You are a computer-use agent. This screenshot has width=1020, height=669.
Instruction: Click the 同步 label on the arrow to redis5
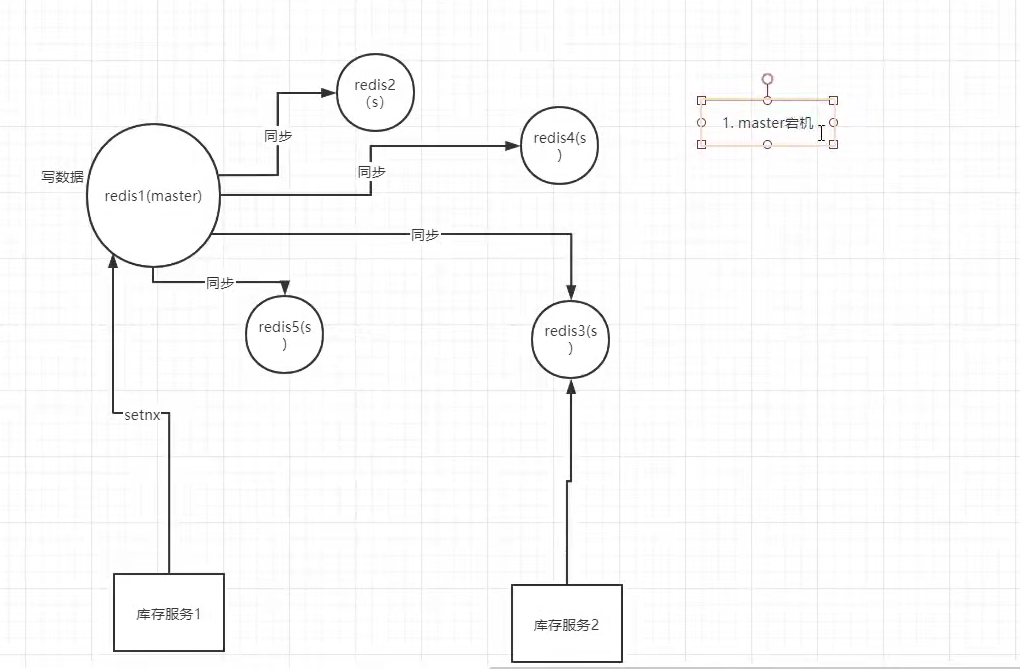pyautogui.click(x=219, y=283)
